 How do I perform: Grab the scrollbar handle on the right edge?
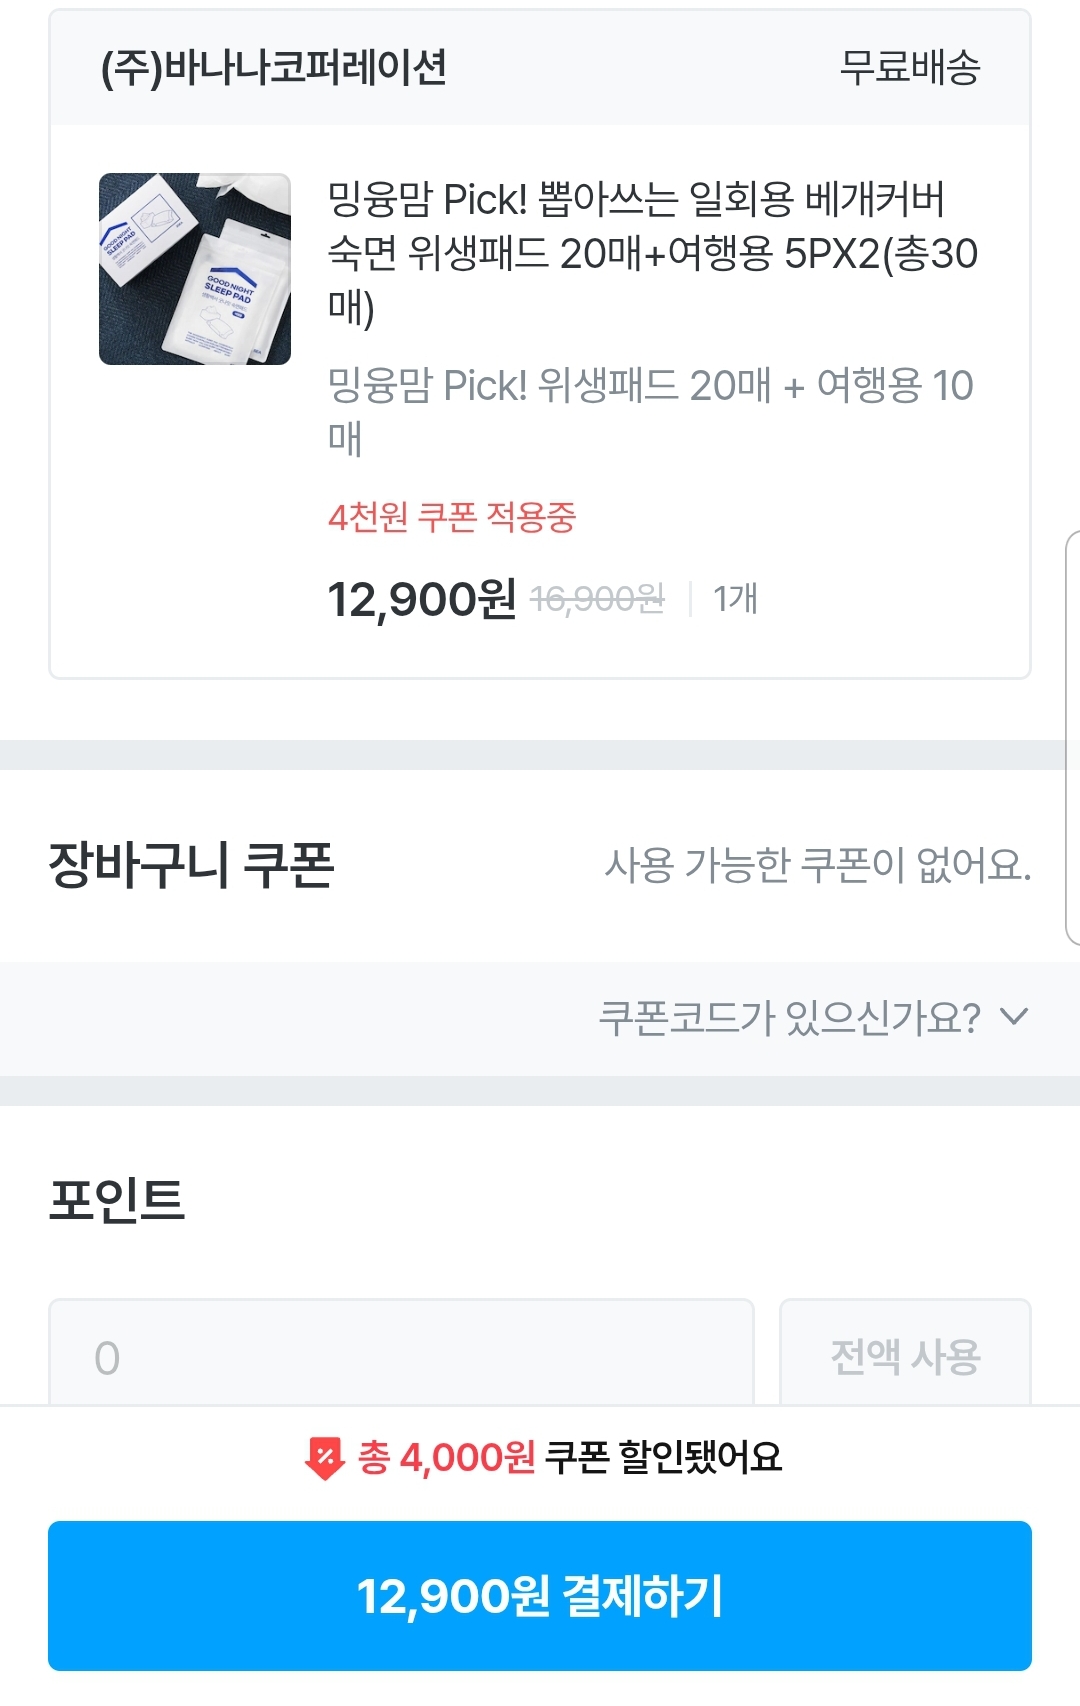pos(1073,738)
